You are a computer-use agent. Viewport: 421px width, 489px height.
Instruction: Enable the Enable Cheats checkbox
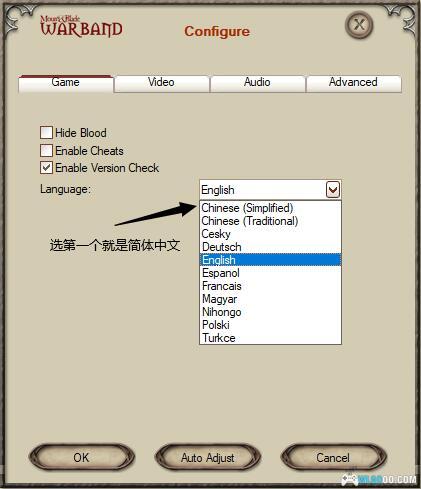point(46,150)
